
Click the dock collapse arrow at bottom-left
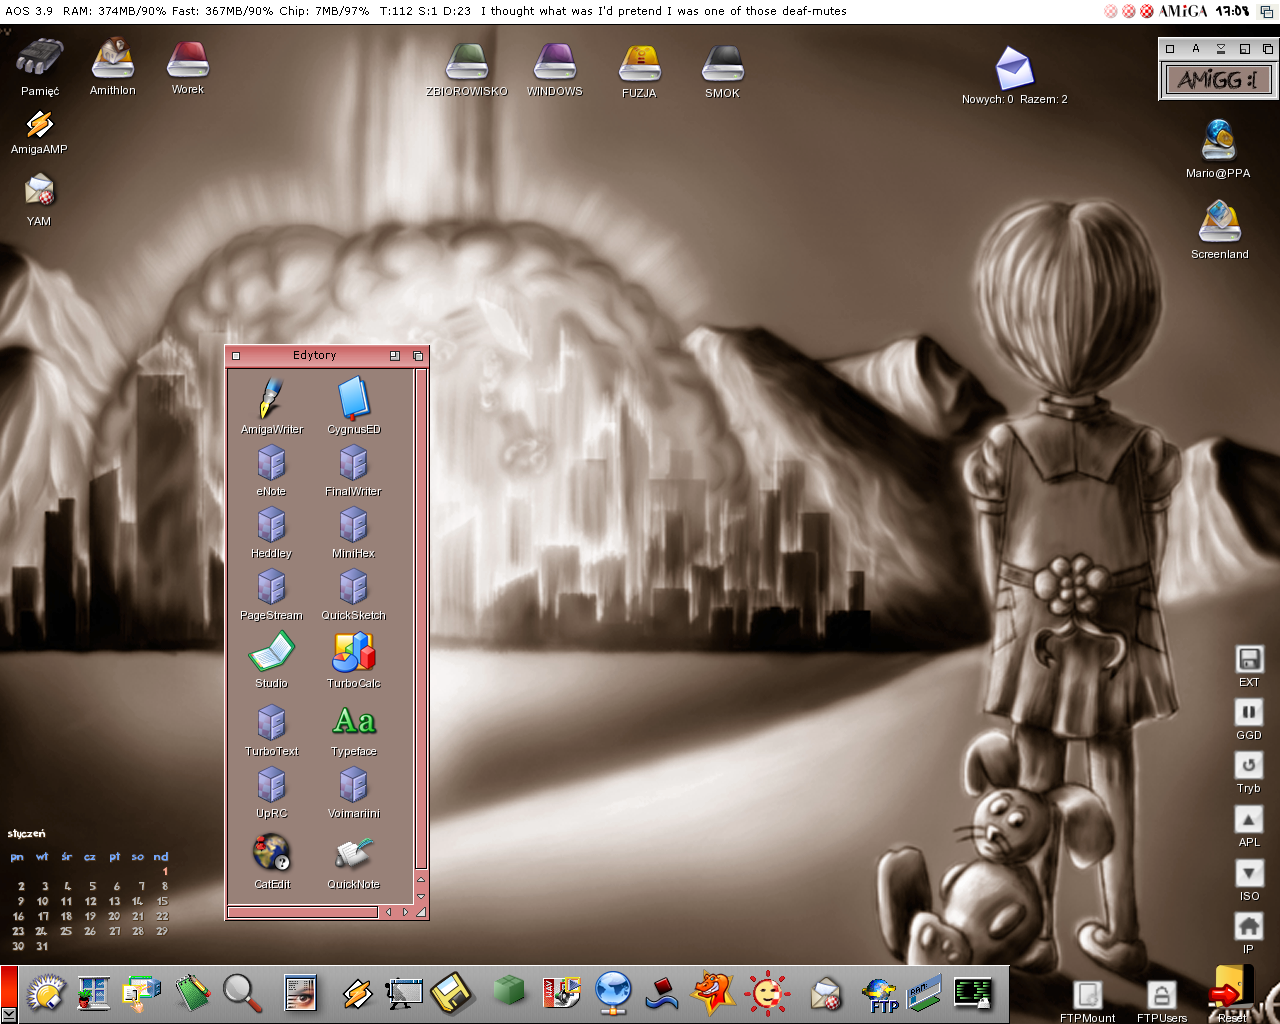(9, 1015)
